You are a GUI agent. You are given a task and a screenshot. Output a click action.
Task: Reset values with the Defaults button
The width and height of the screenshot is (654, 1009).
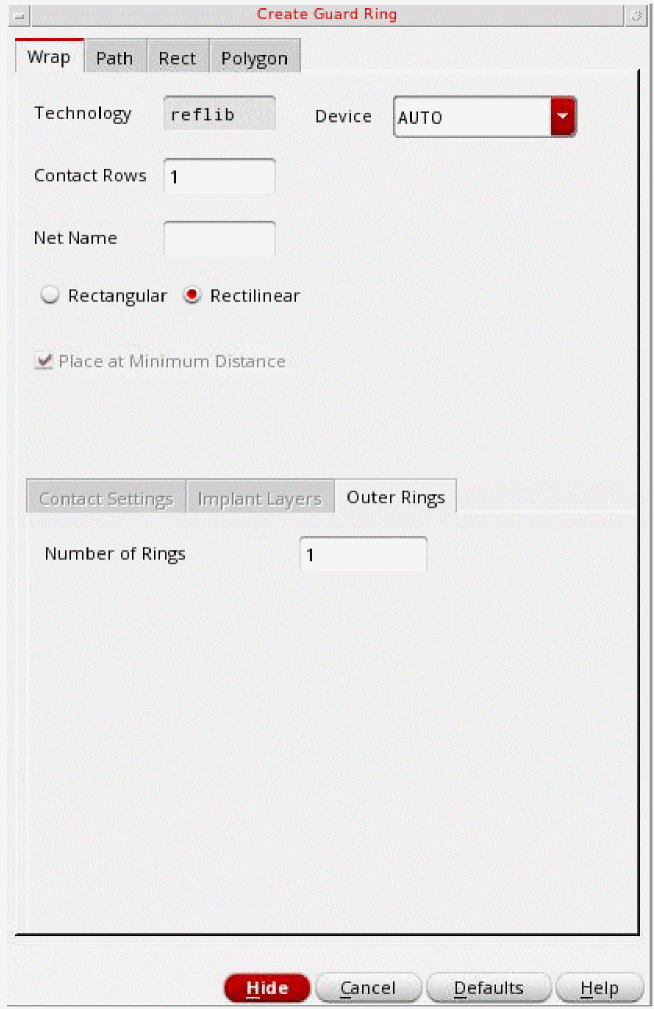tap(488, 988)
